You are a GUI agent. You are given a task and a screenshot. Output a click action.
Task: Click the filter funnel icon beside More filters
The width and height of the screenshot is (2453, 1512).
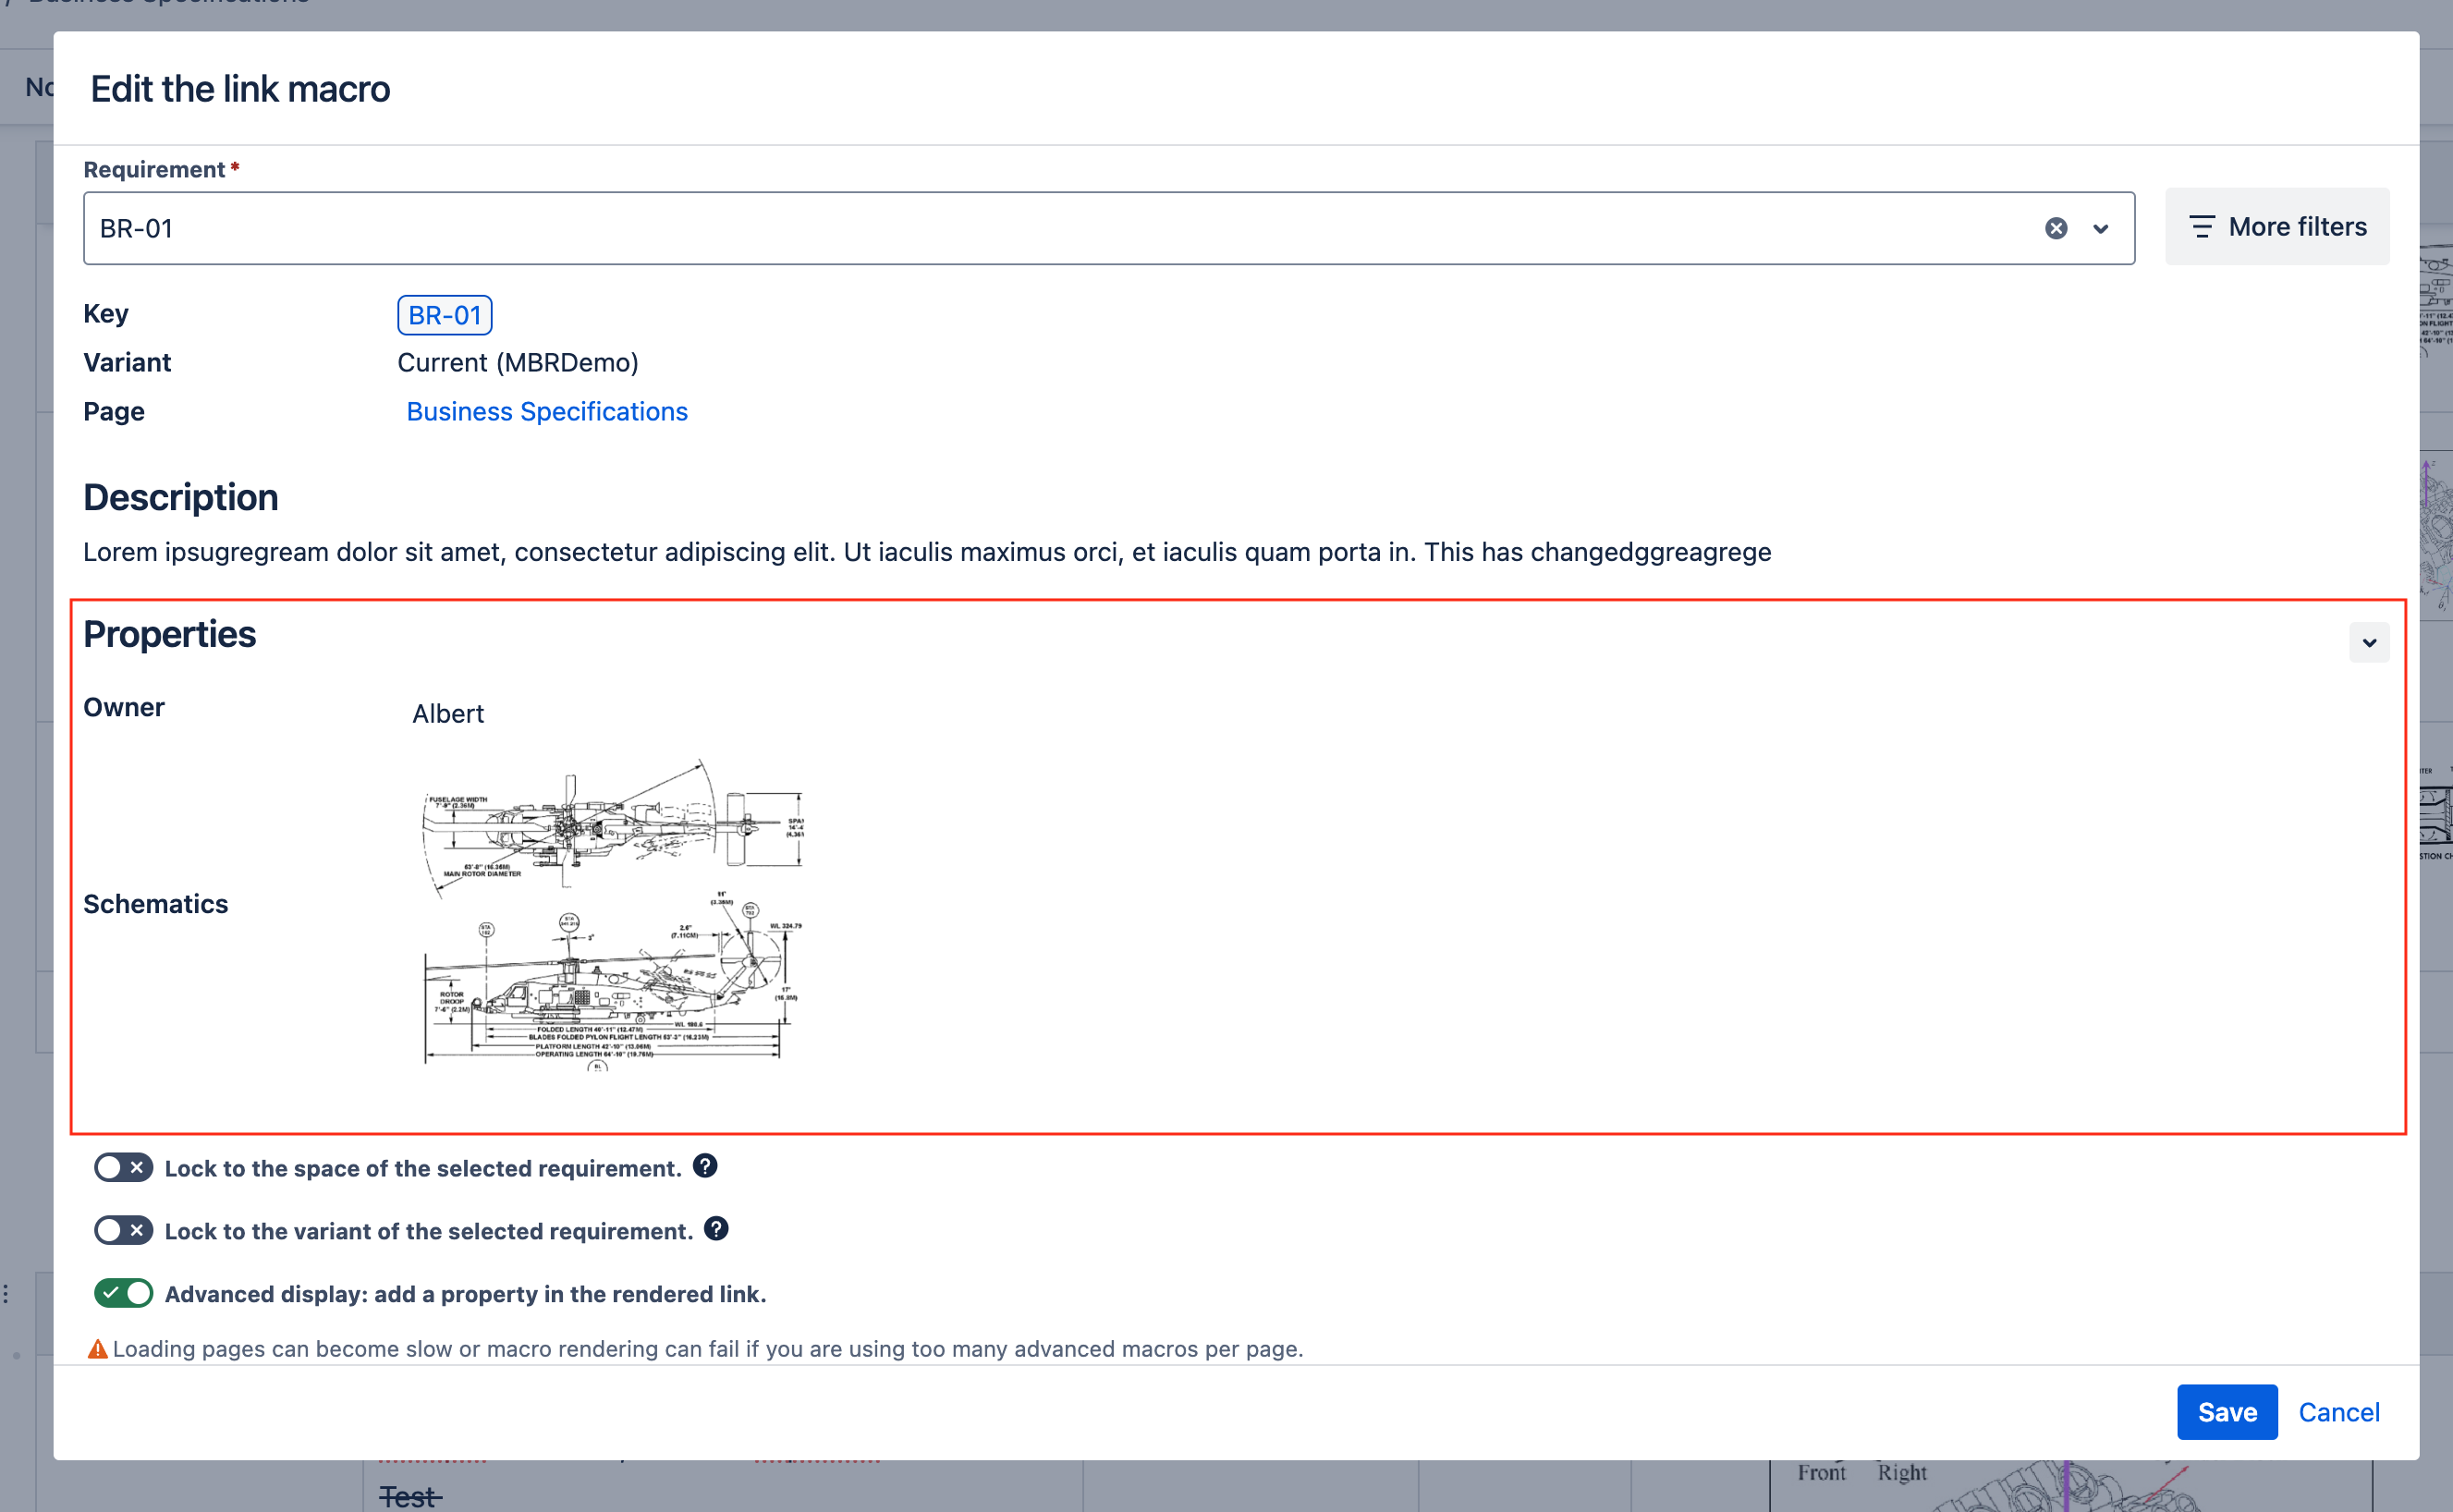[x=2203, y=227]
